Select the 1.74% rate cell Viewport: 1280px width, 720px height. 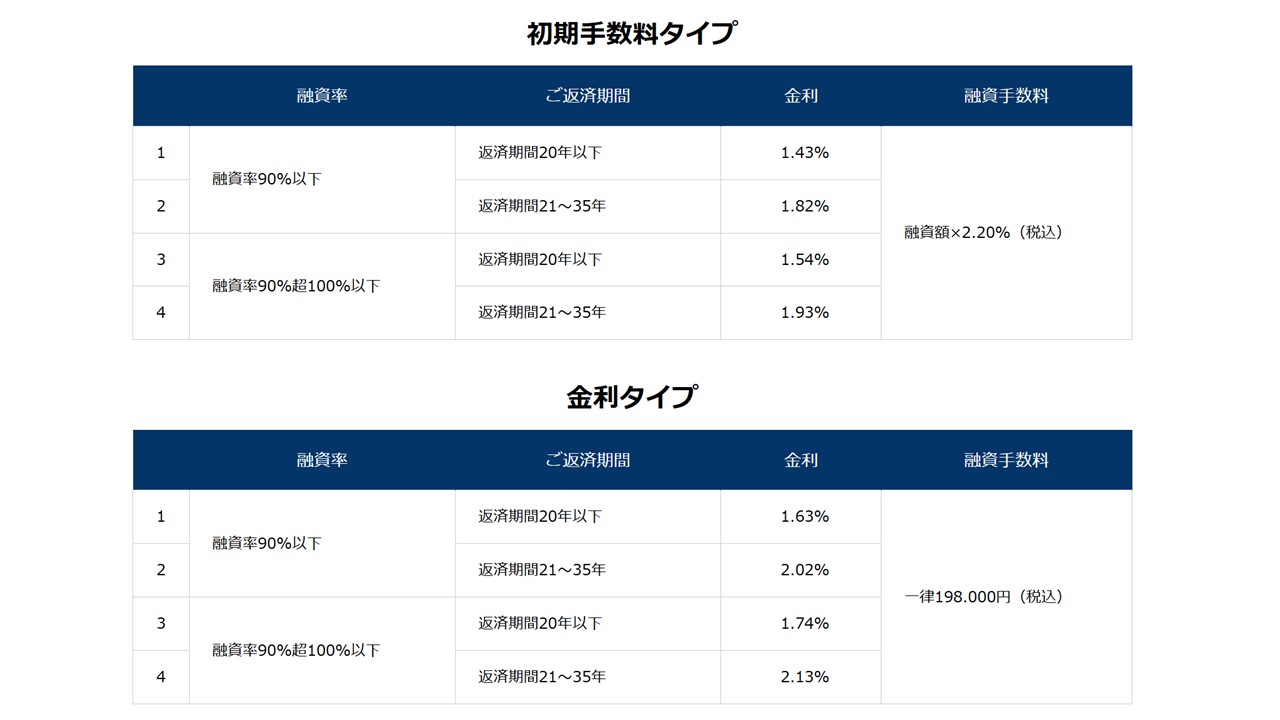pyautogui.click(x=804, y=623)
